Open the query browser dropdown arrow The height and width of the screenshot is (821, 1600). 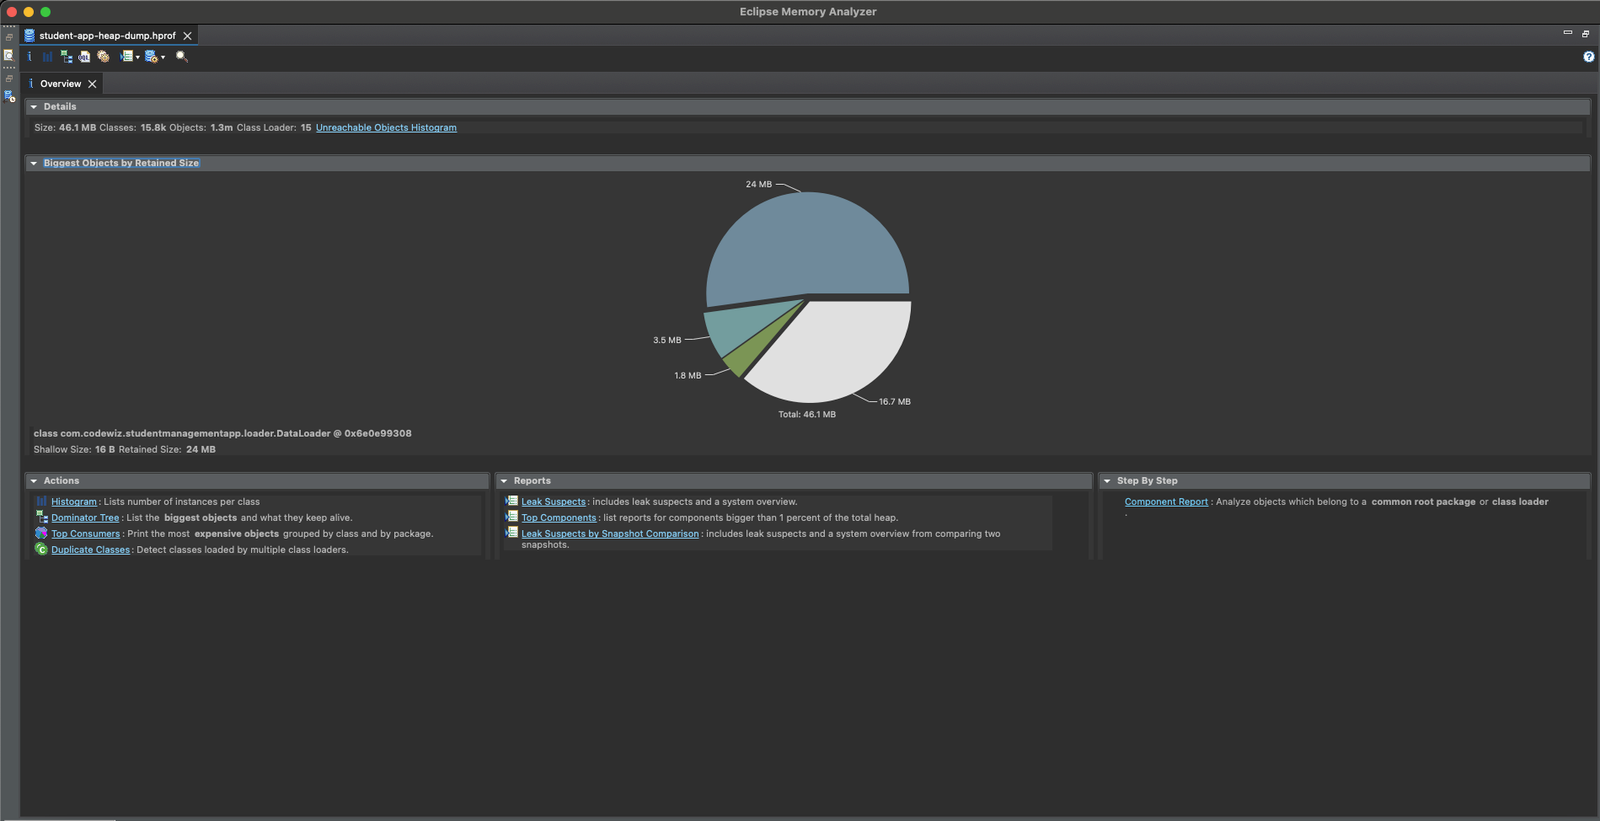163,58
